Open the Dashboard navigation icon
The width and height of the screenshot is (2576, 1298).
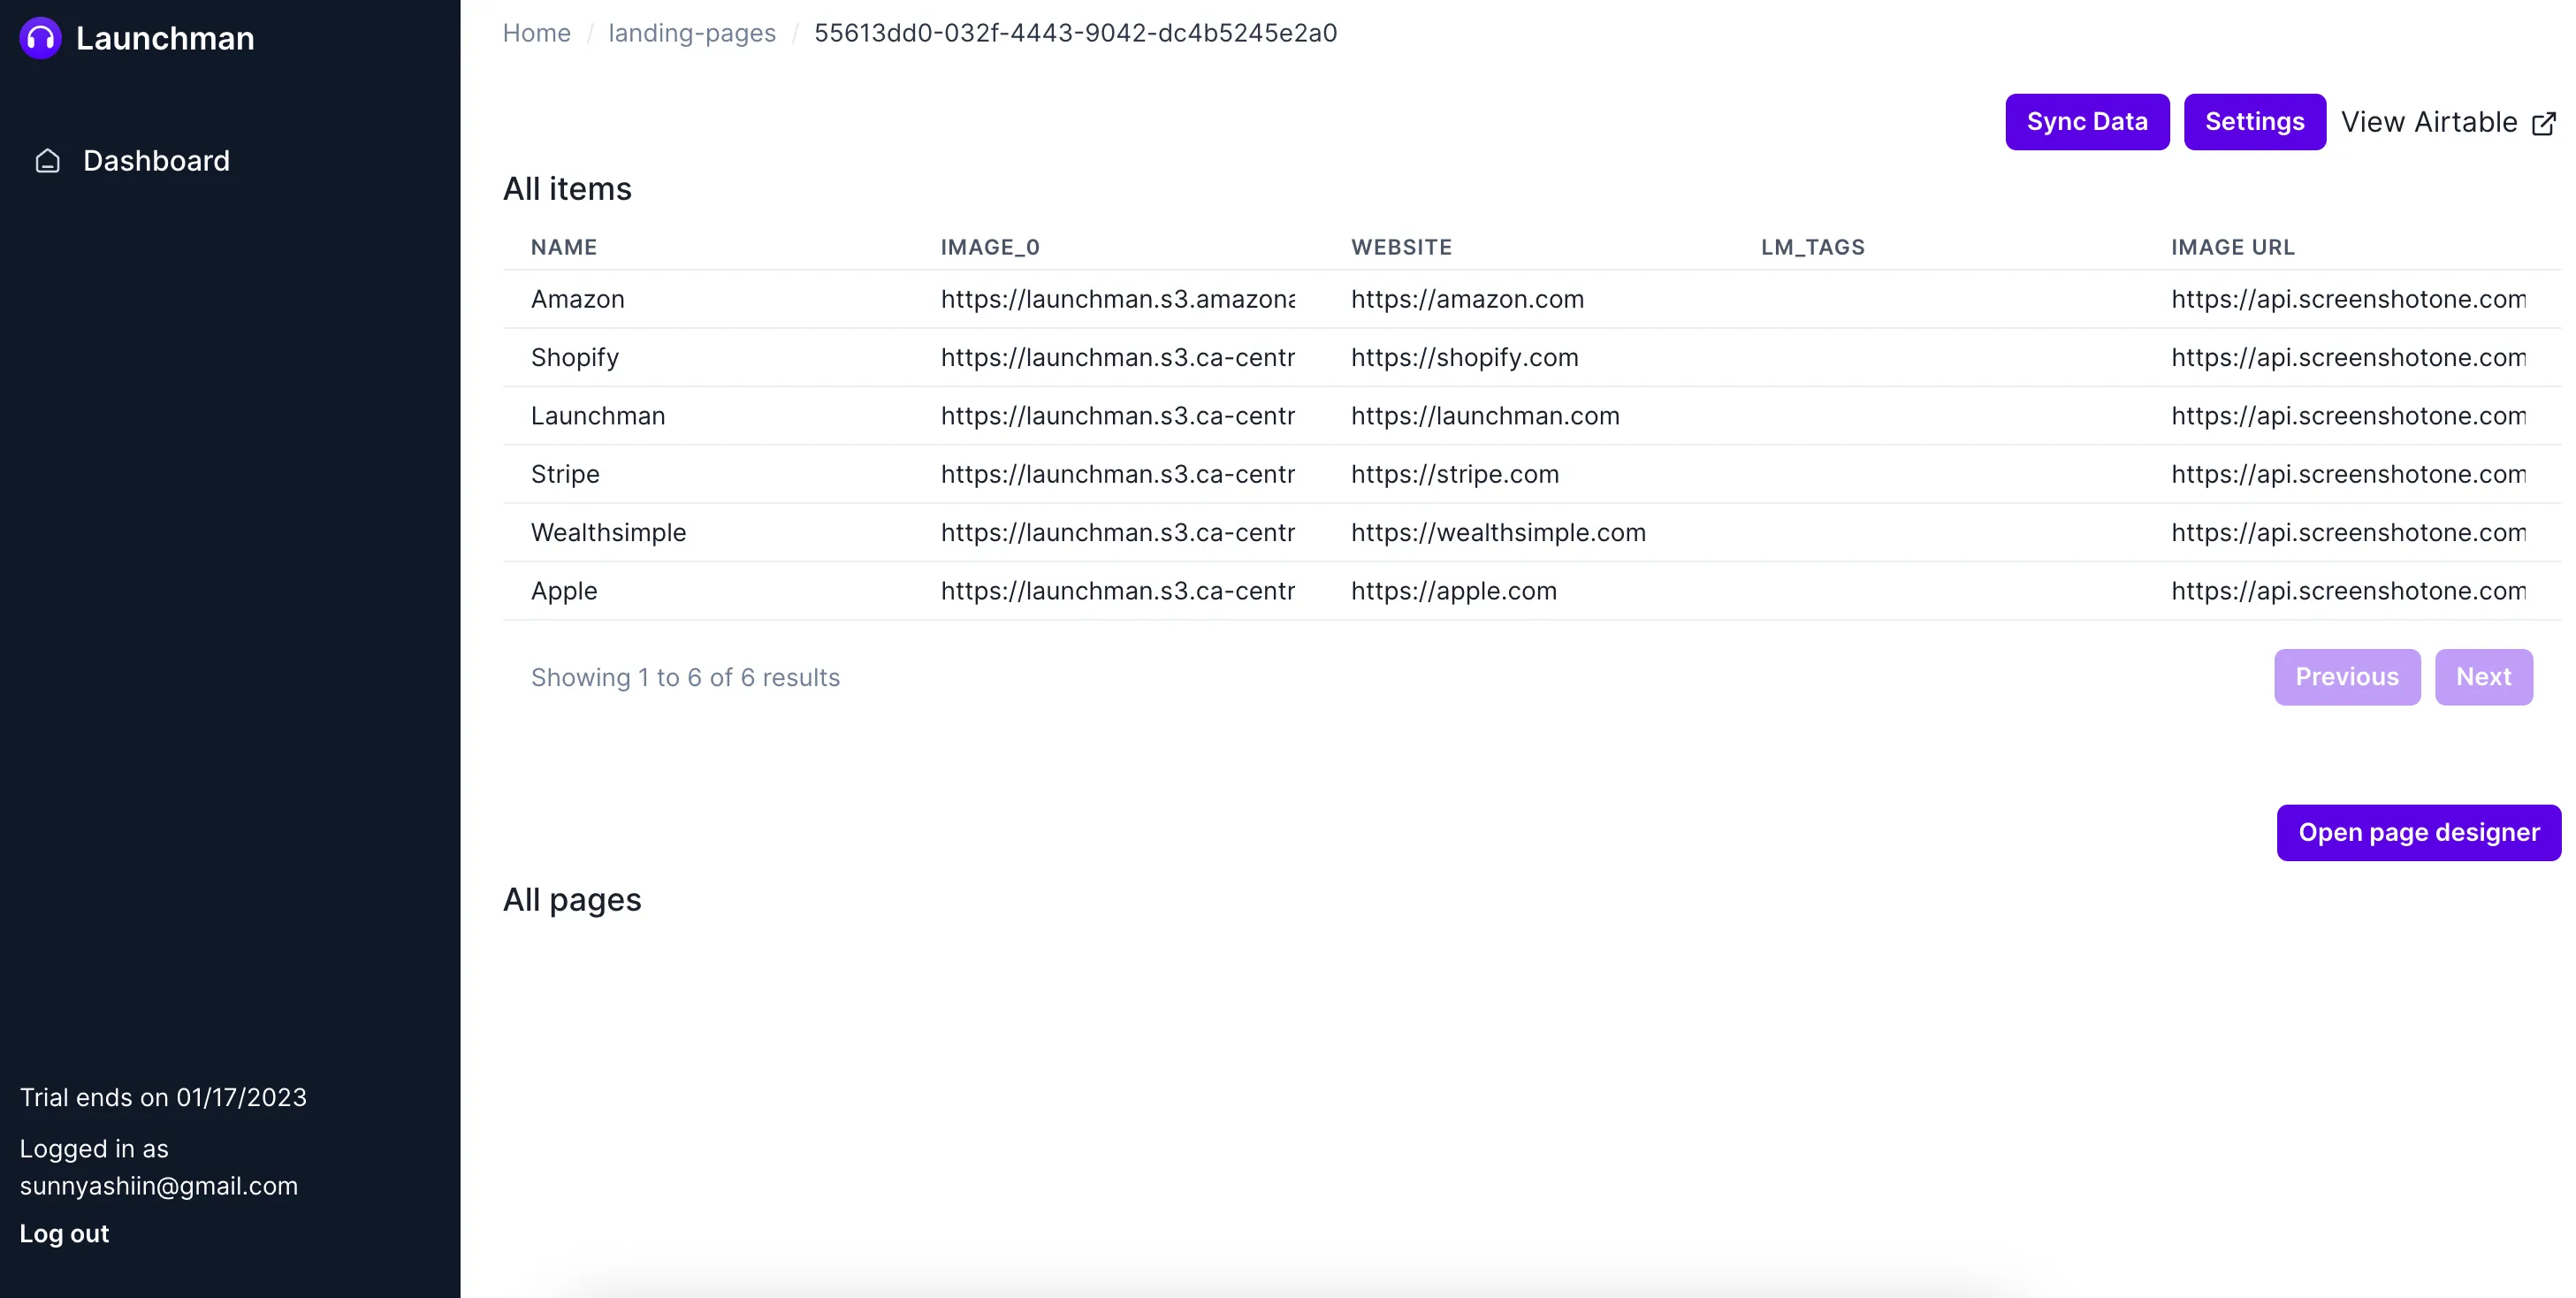tap(48, 161)
